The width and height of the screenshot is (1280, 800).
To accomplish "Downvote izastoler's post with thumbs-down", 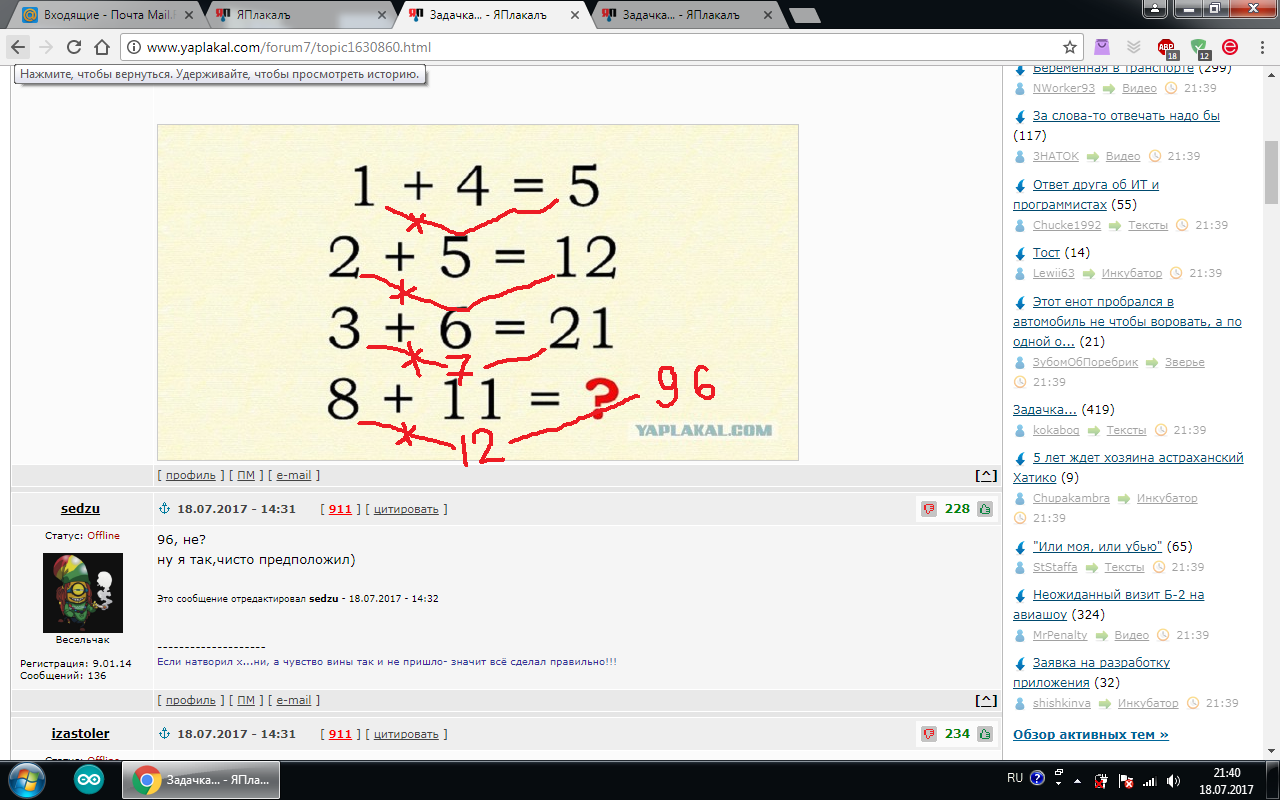I will 929,734.
